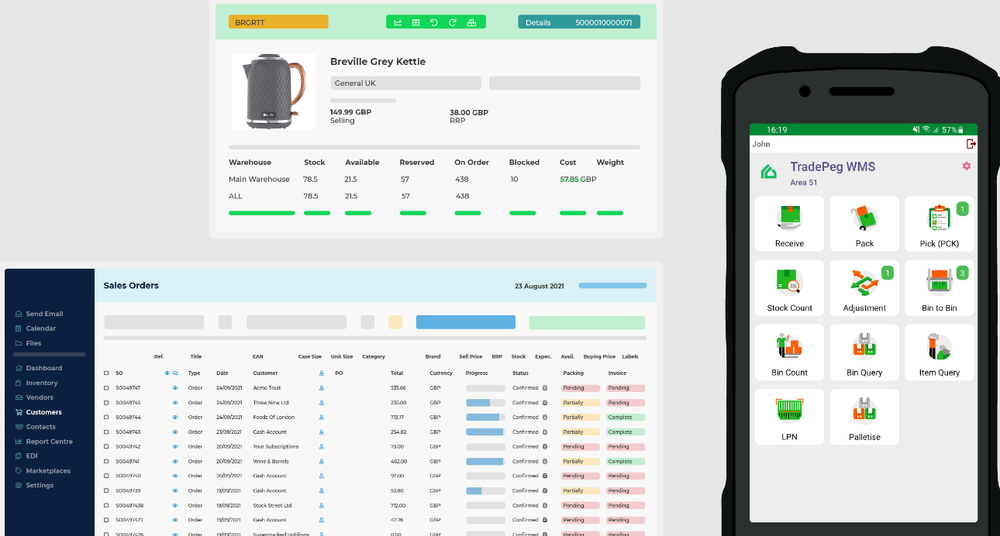Click the redo arrow in the product toolbar
Screen dimensions: 1000x536
[x=452, y=22]
